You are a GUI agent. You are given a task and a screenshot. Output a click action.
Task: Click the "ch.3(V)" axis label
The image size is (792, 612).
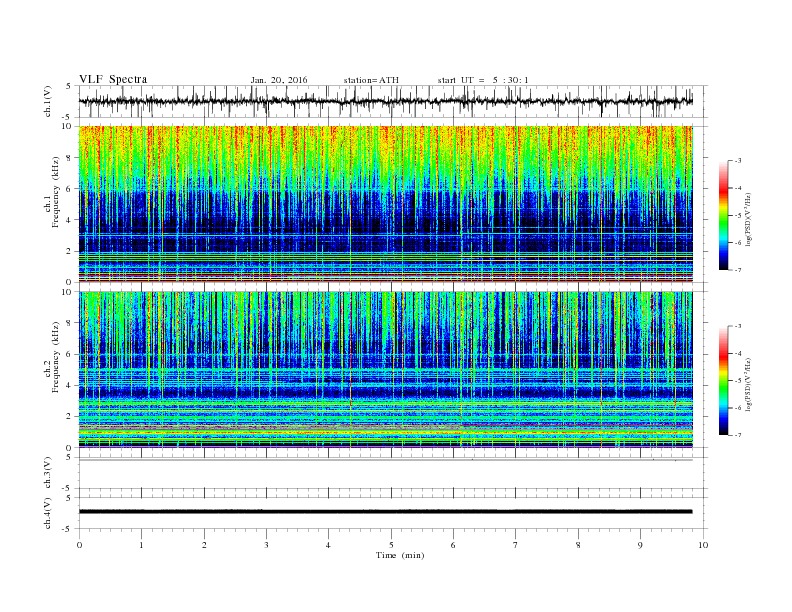coord(48,472)
